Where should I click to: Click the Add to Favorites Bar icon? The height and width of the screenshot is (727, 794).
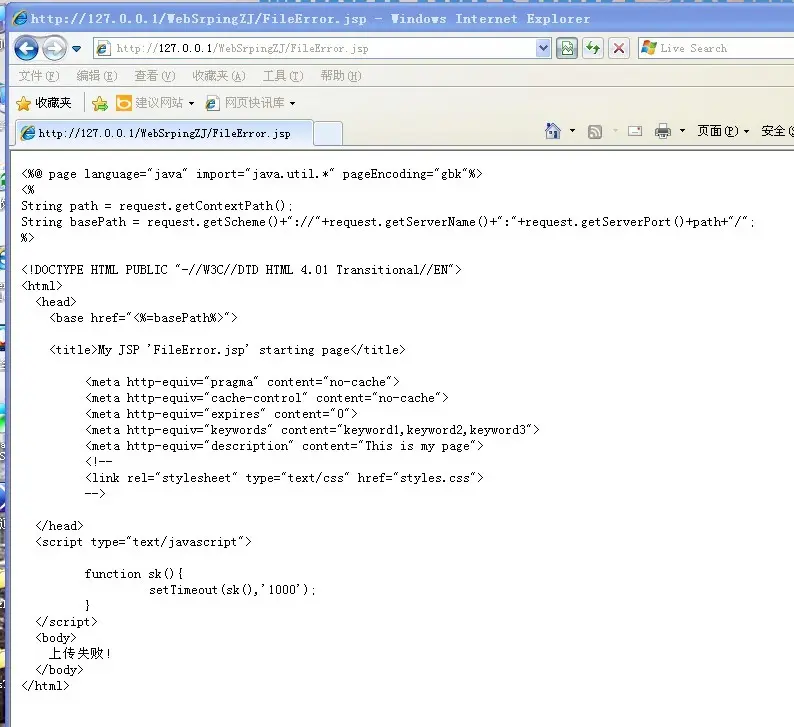[x=100, y=103]
